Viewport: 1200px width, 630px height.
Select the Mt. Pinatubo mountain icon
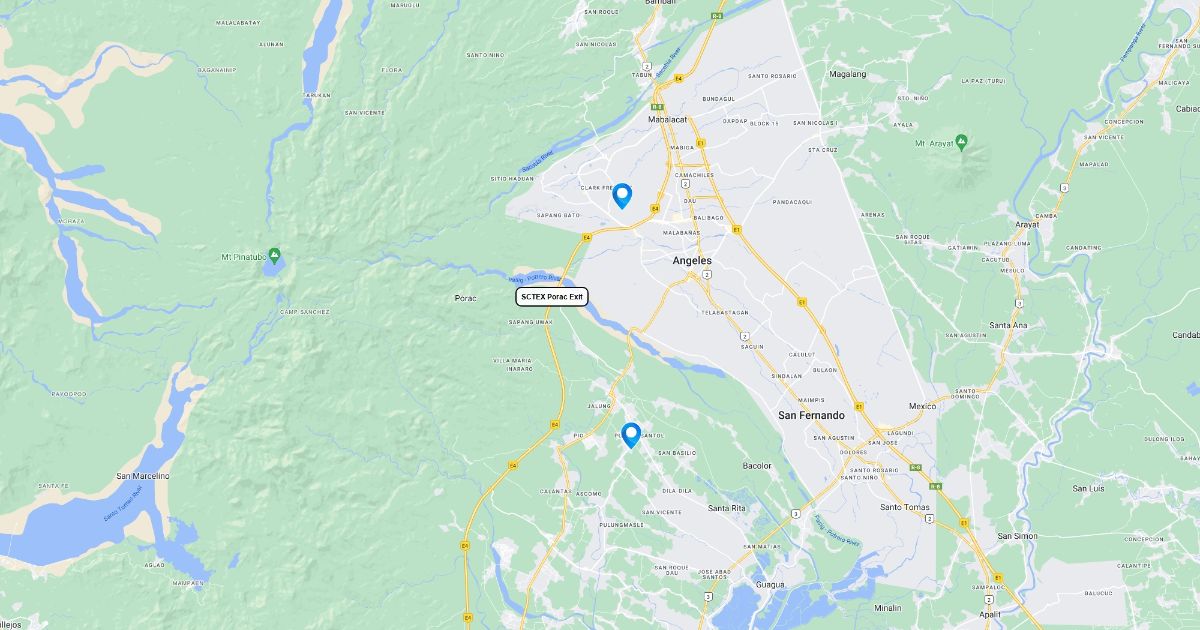click(275, 256)
